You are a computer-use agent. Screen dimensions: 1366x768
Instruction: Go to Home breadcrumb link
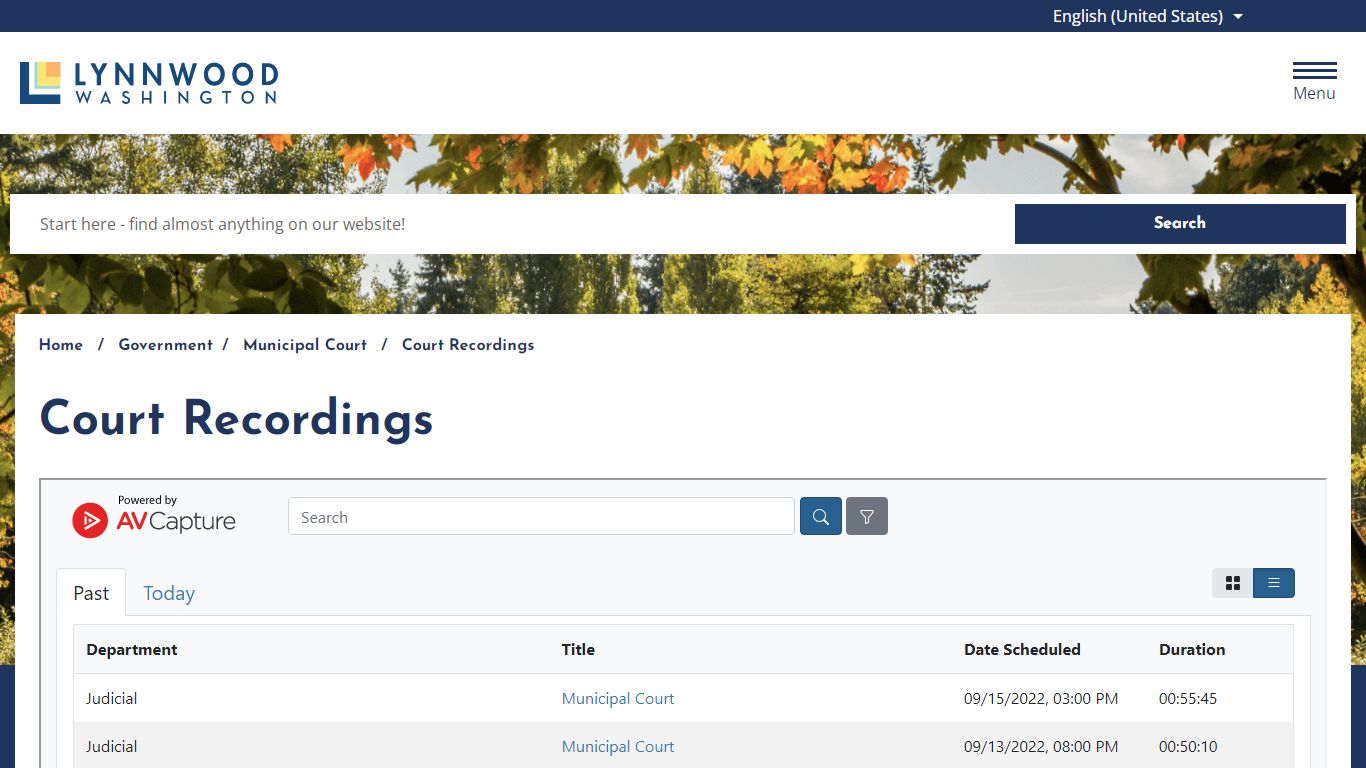(61, 345)
